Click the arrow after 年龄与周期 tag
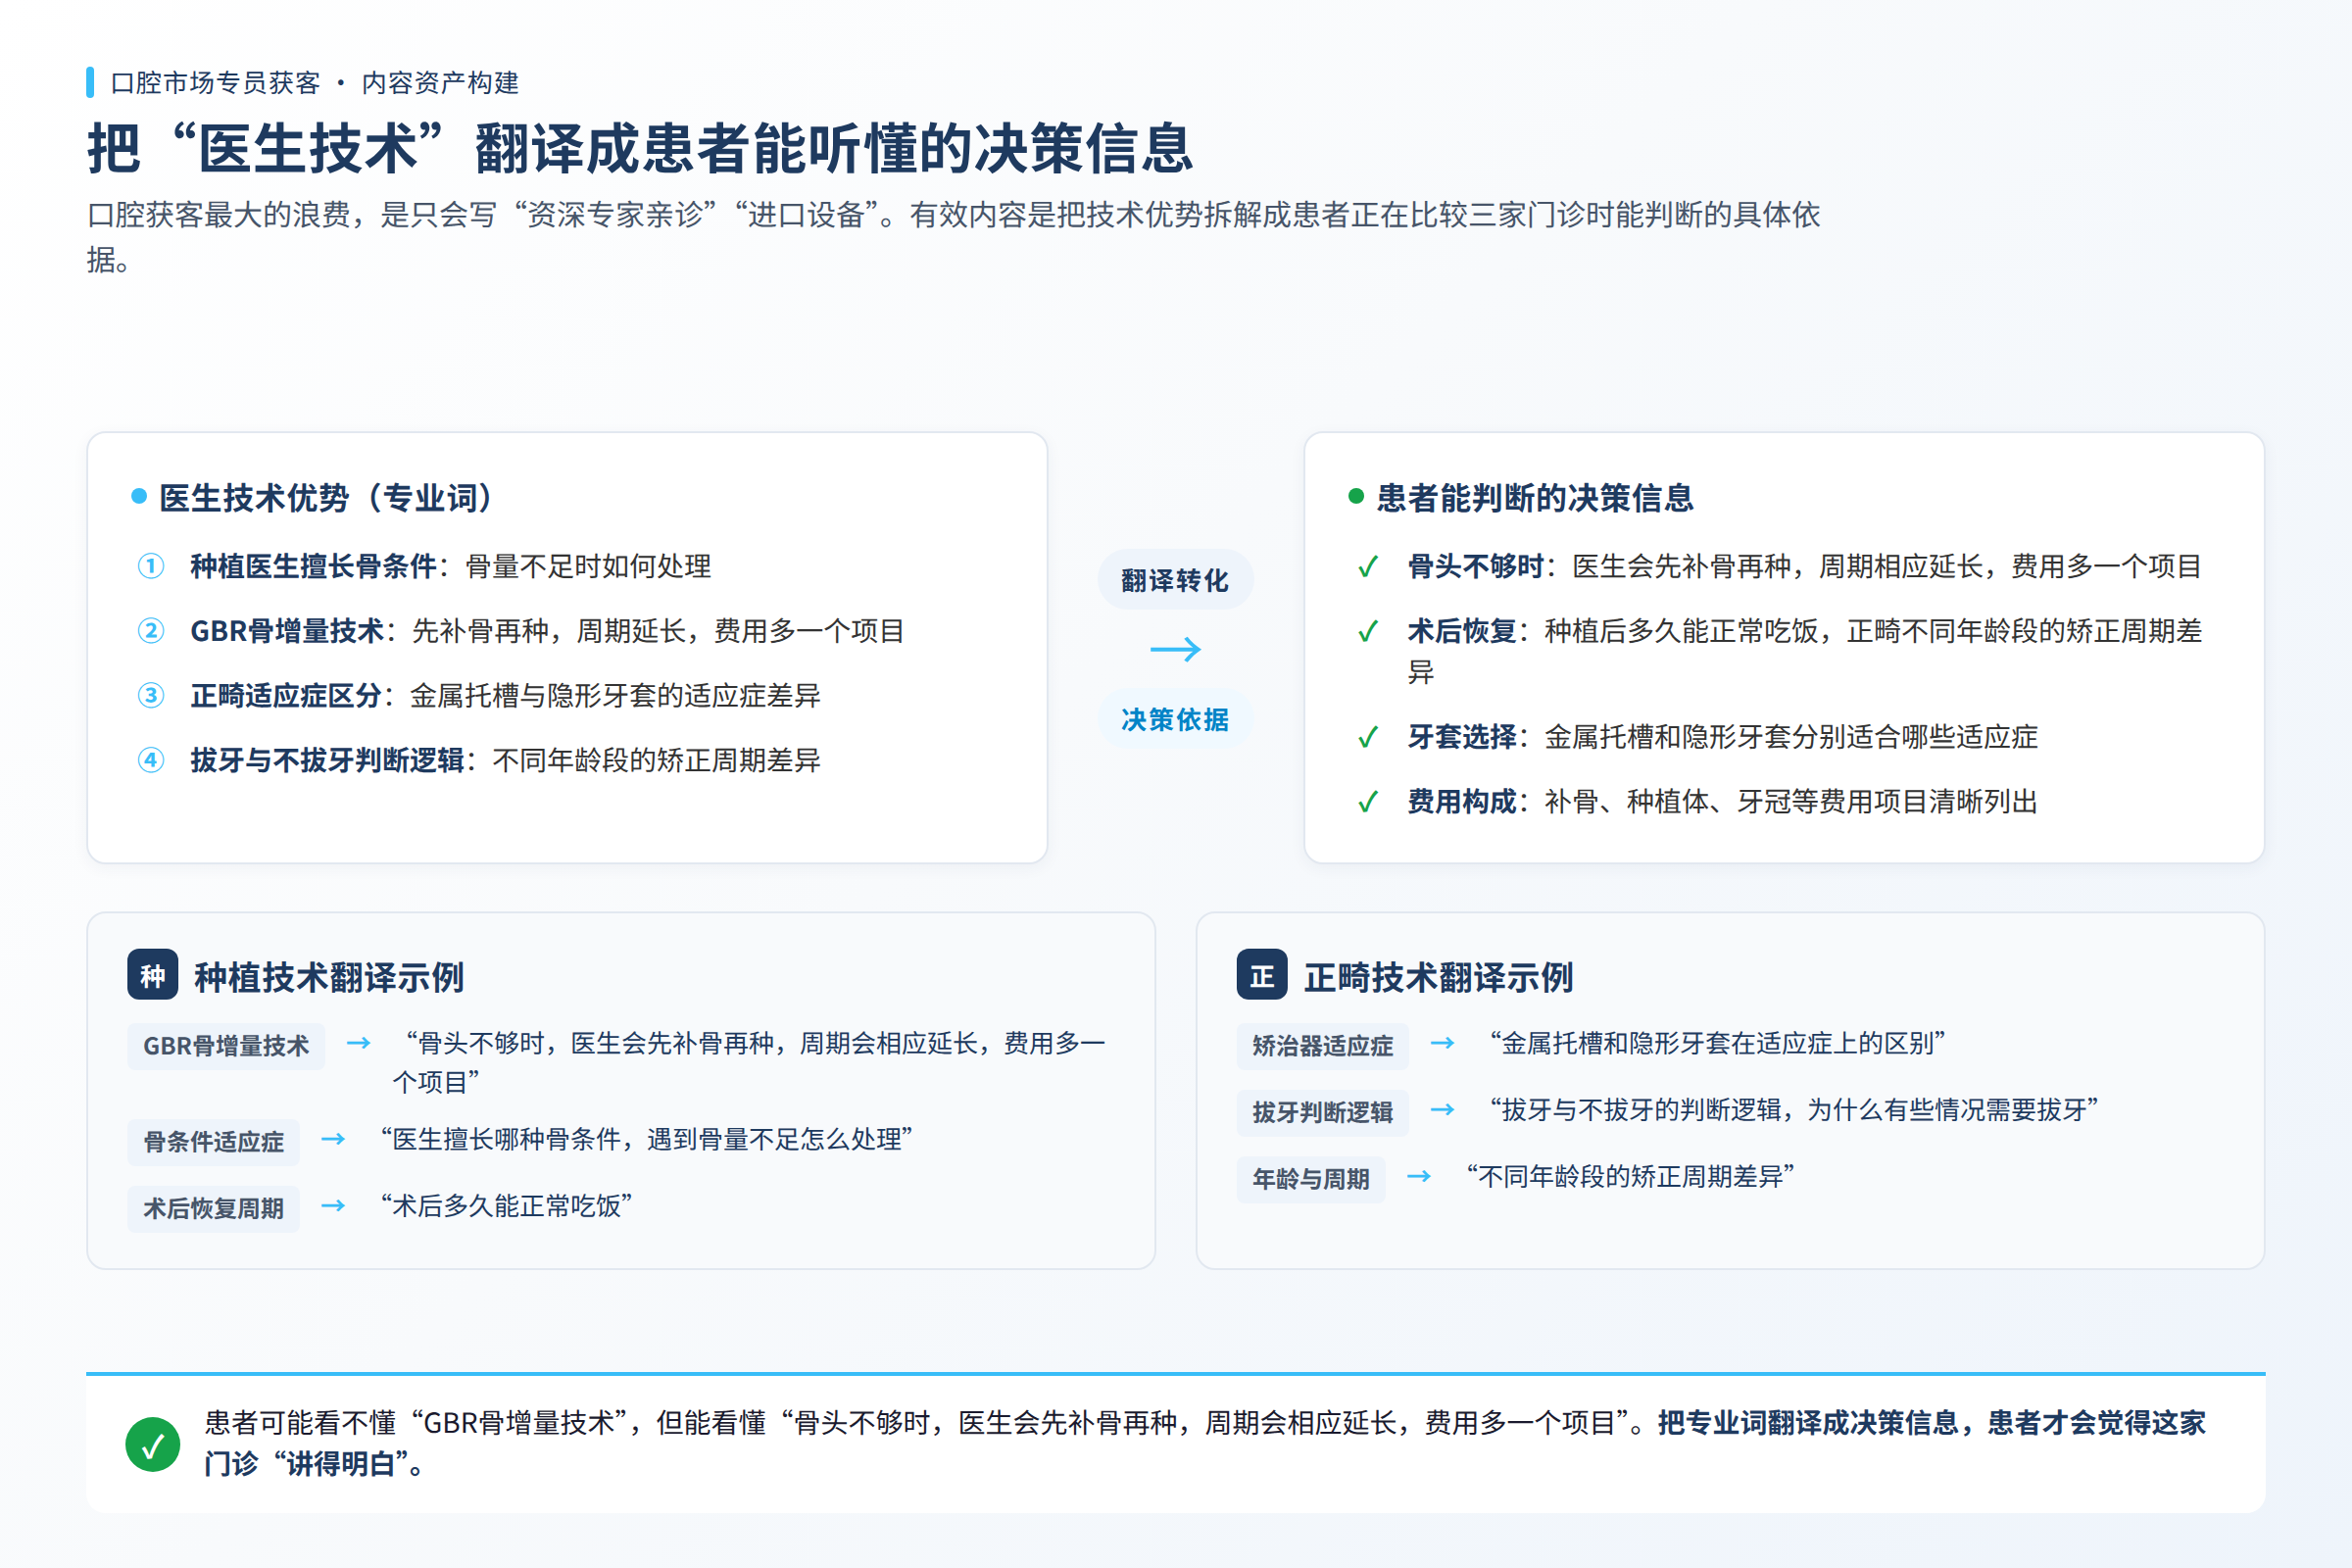 coord(1418,1177)
